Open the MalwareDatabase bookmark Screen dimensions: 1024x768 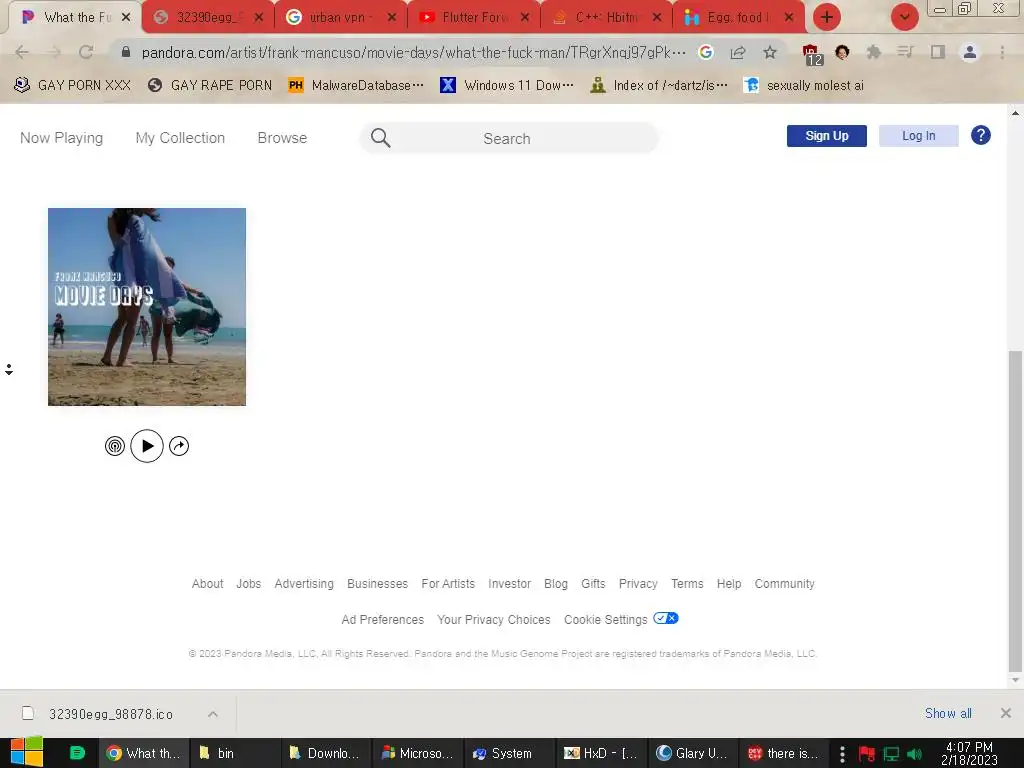click(357, 86)
